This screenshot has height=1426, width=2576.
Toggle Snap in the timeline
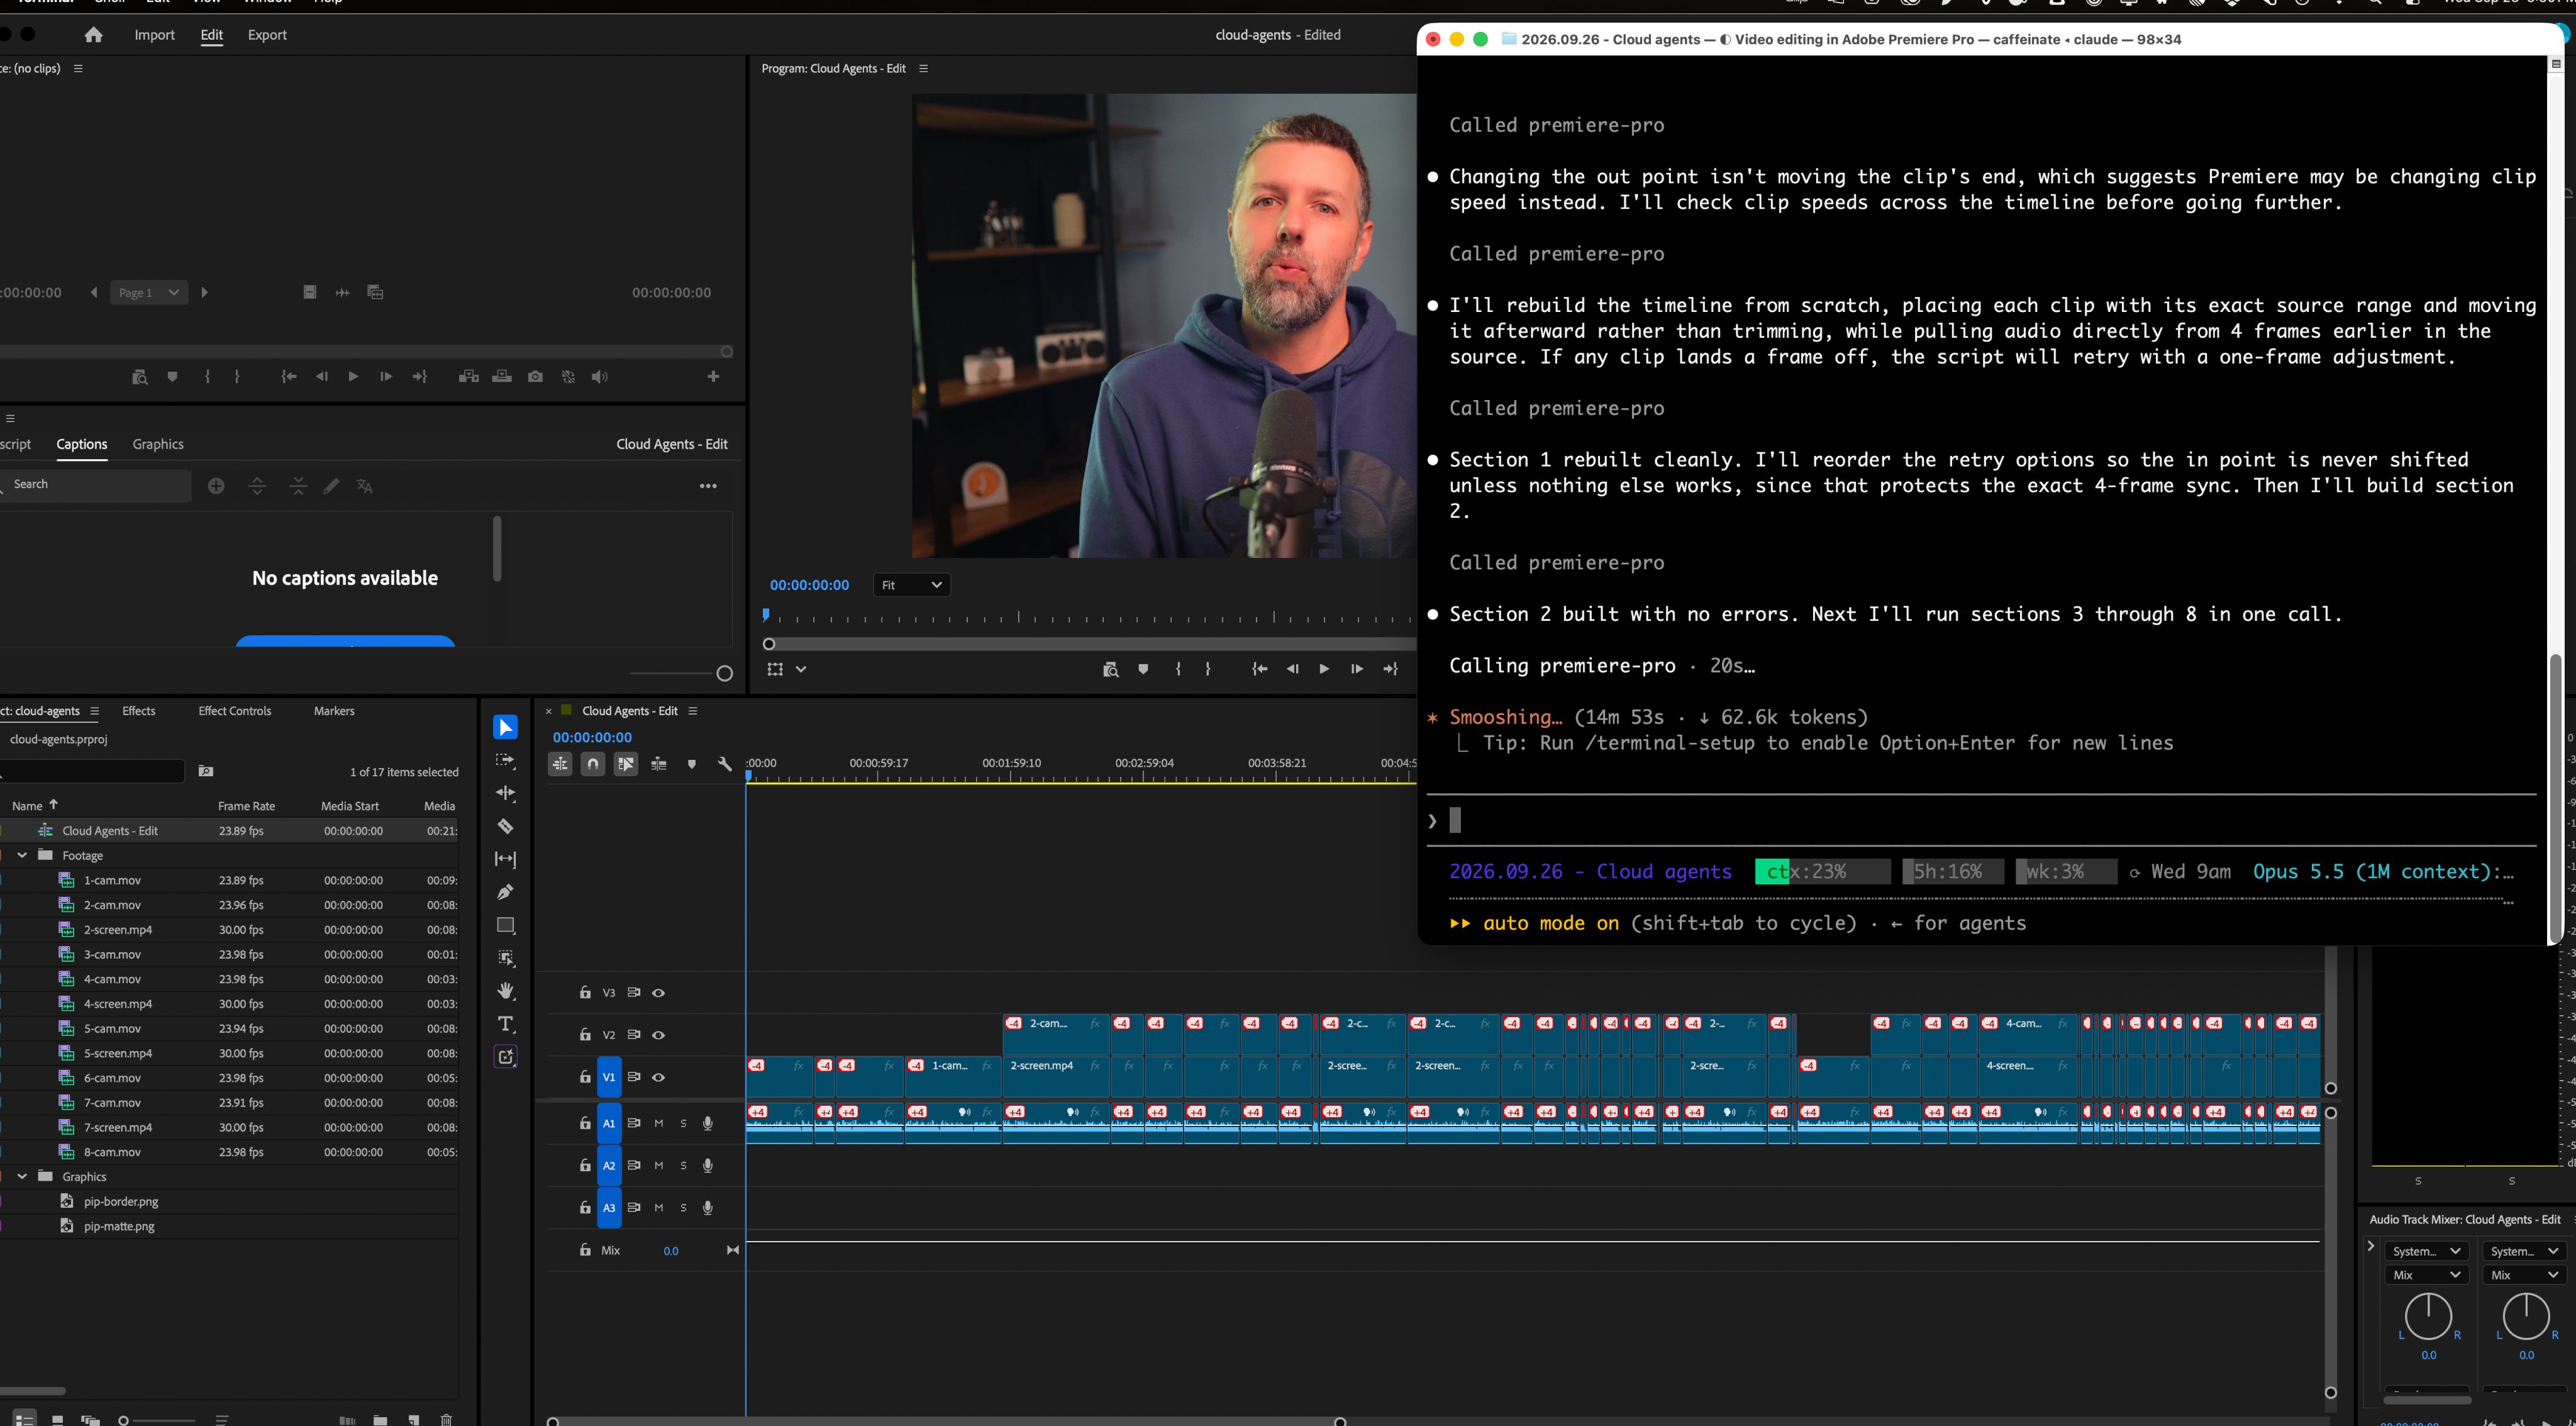pos(593,764)
